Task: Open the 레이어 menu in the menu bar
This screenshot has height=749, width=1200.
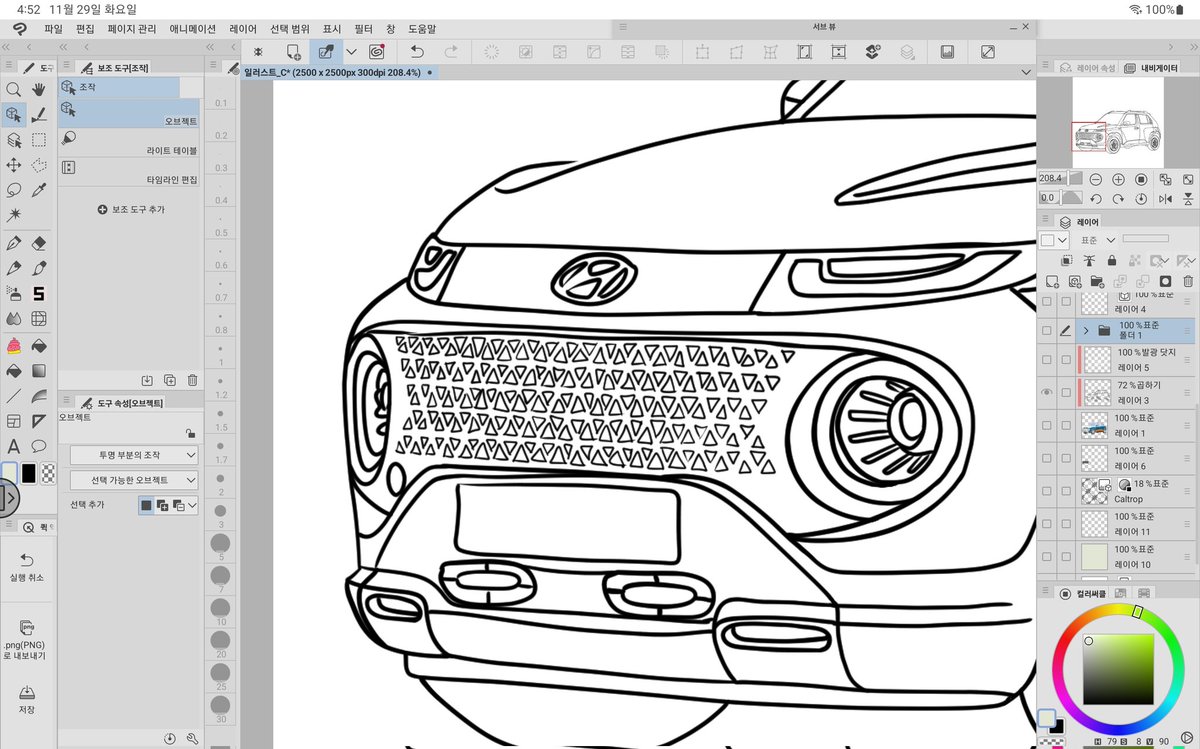Action: coord(243,29)
